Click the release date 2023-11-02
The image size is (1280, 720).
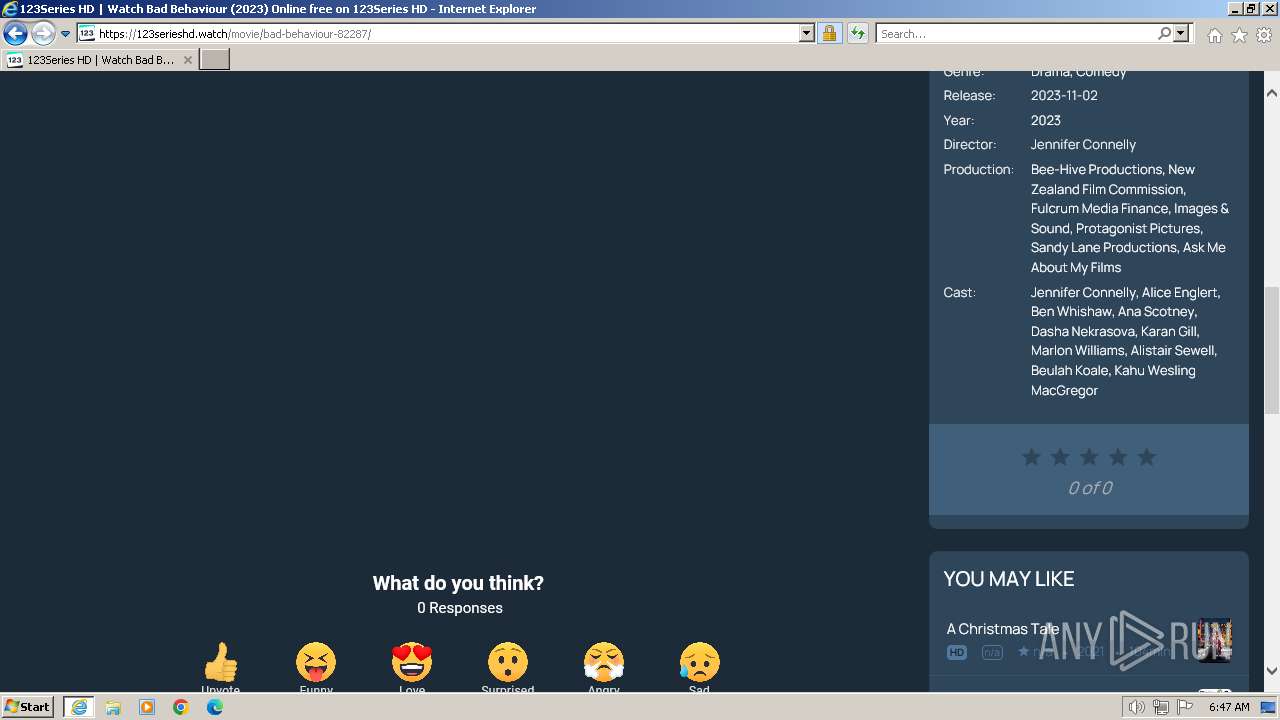click(x=1064, y=95)
